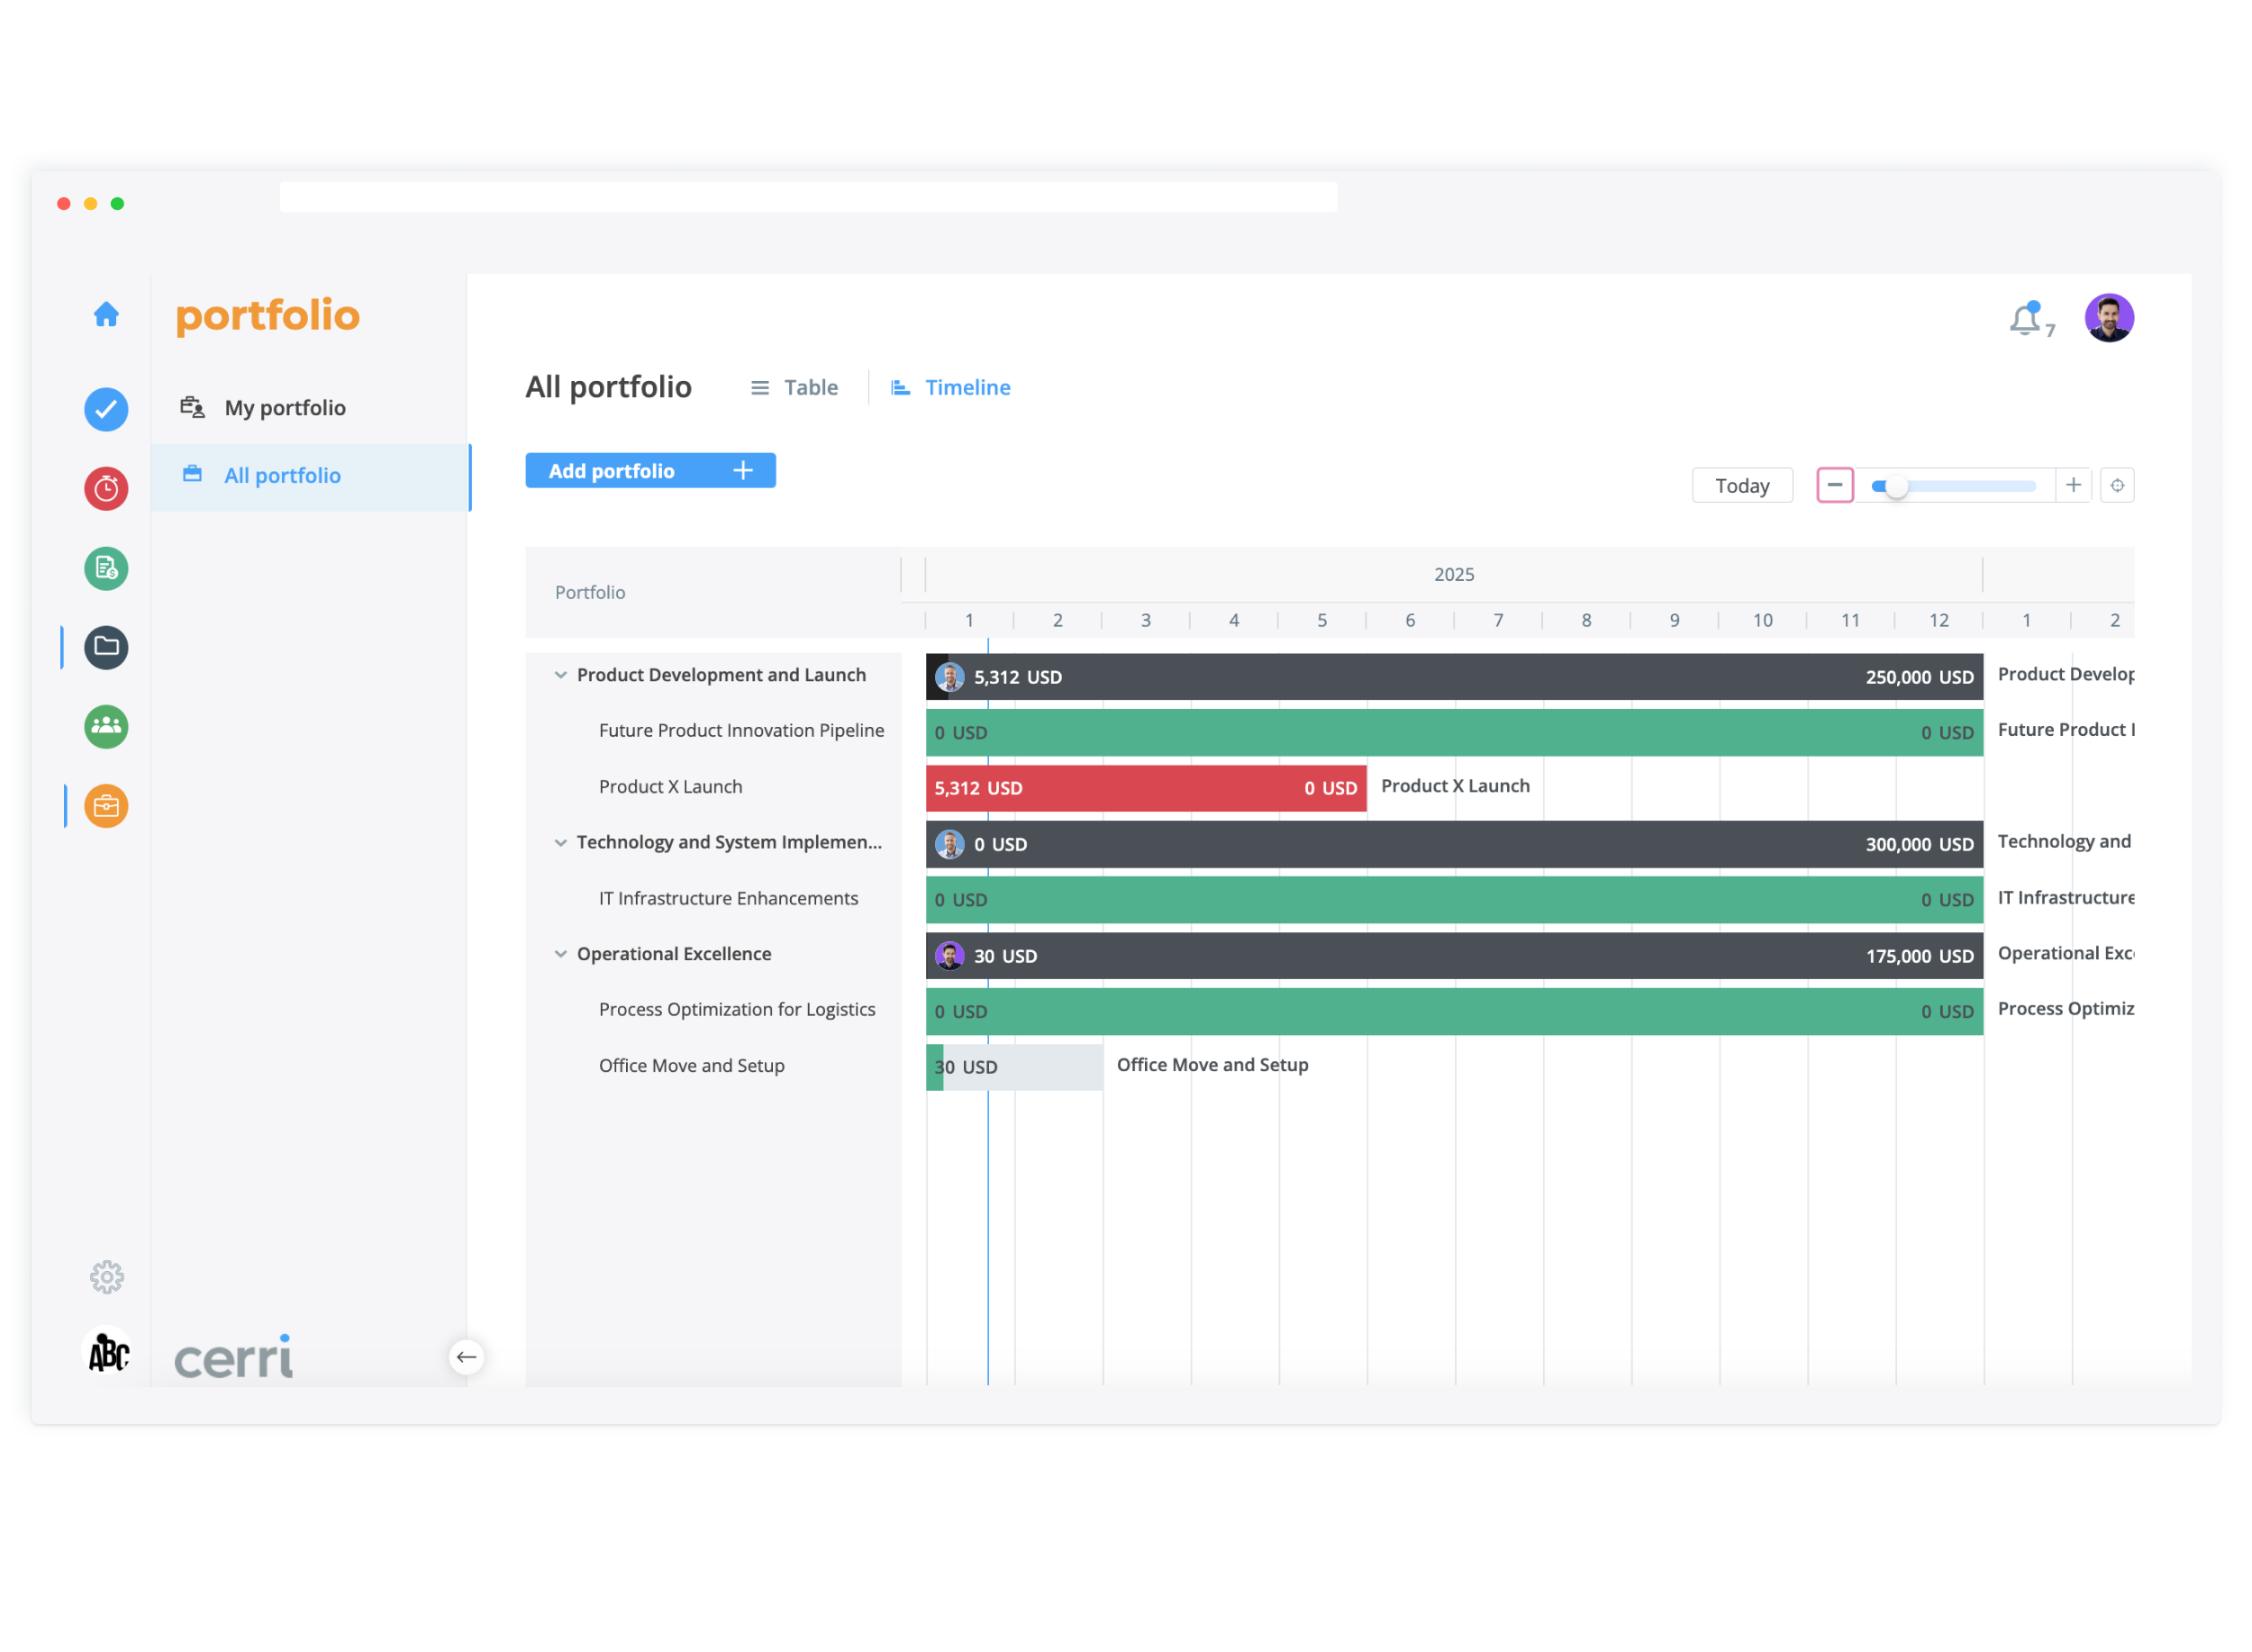Image resolution: width=2252 pixels, height=1652 pixels.
Task: Zoom out timeline with minus button
Action: [1835, 486]
